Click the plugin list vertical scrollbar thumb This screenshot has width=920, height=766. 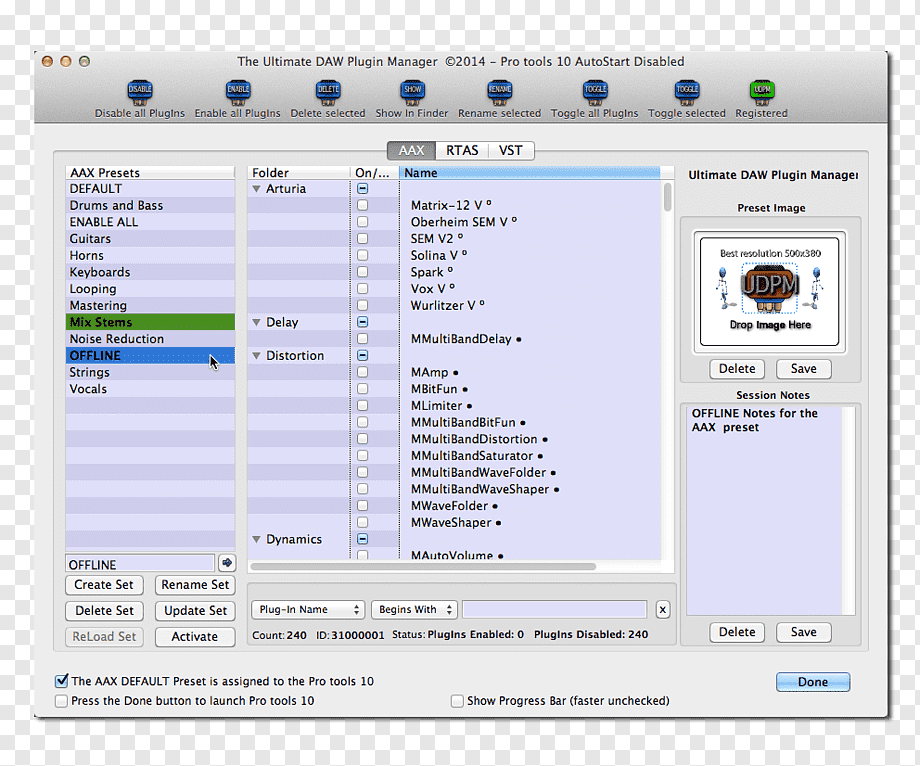click(667, 197)
